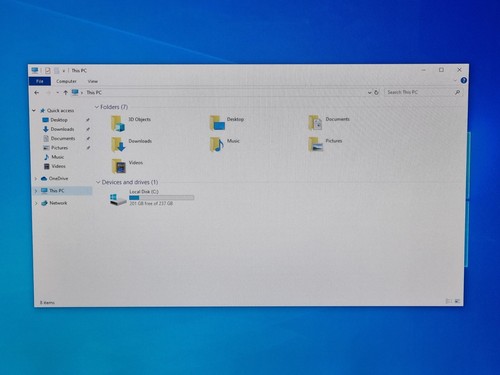Click the Forward navigation arrow

(x=48, y=93)
